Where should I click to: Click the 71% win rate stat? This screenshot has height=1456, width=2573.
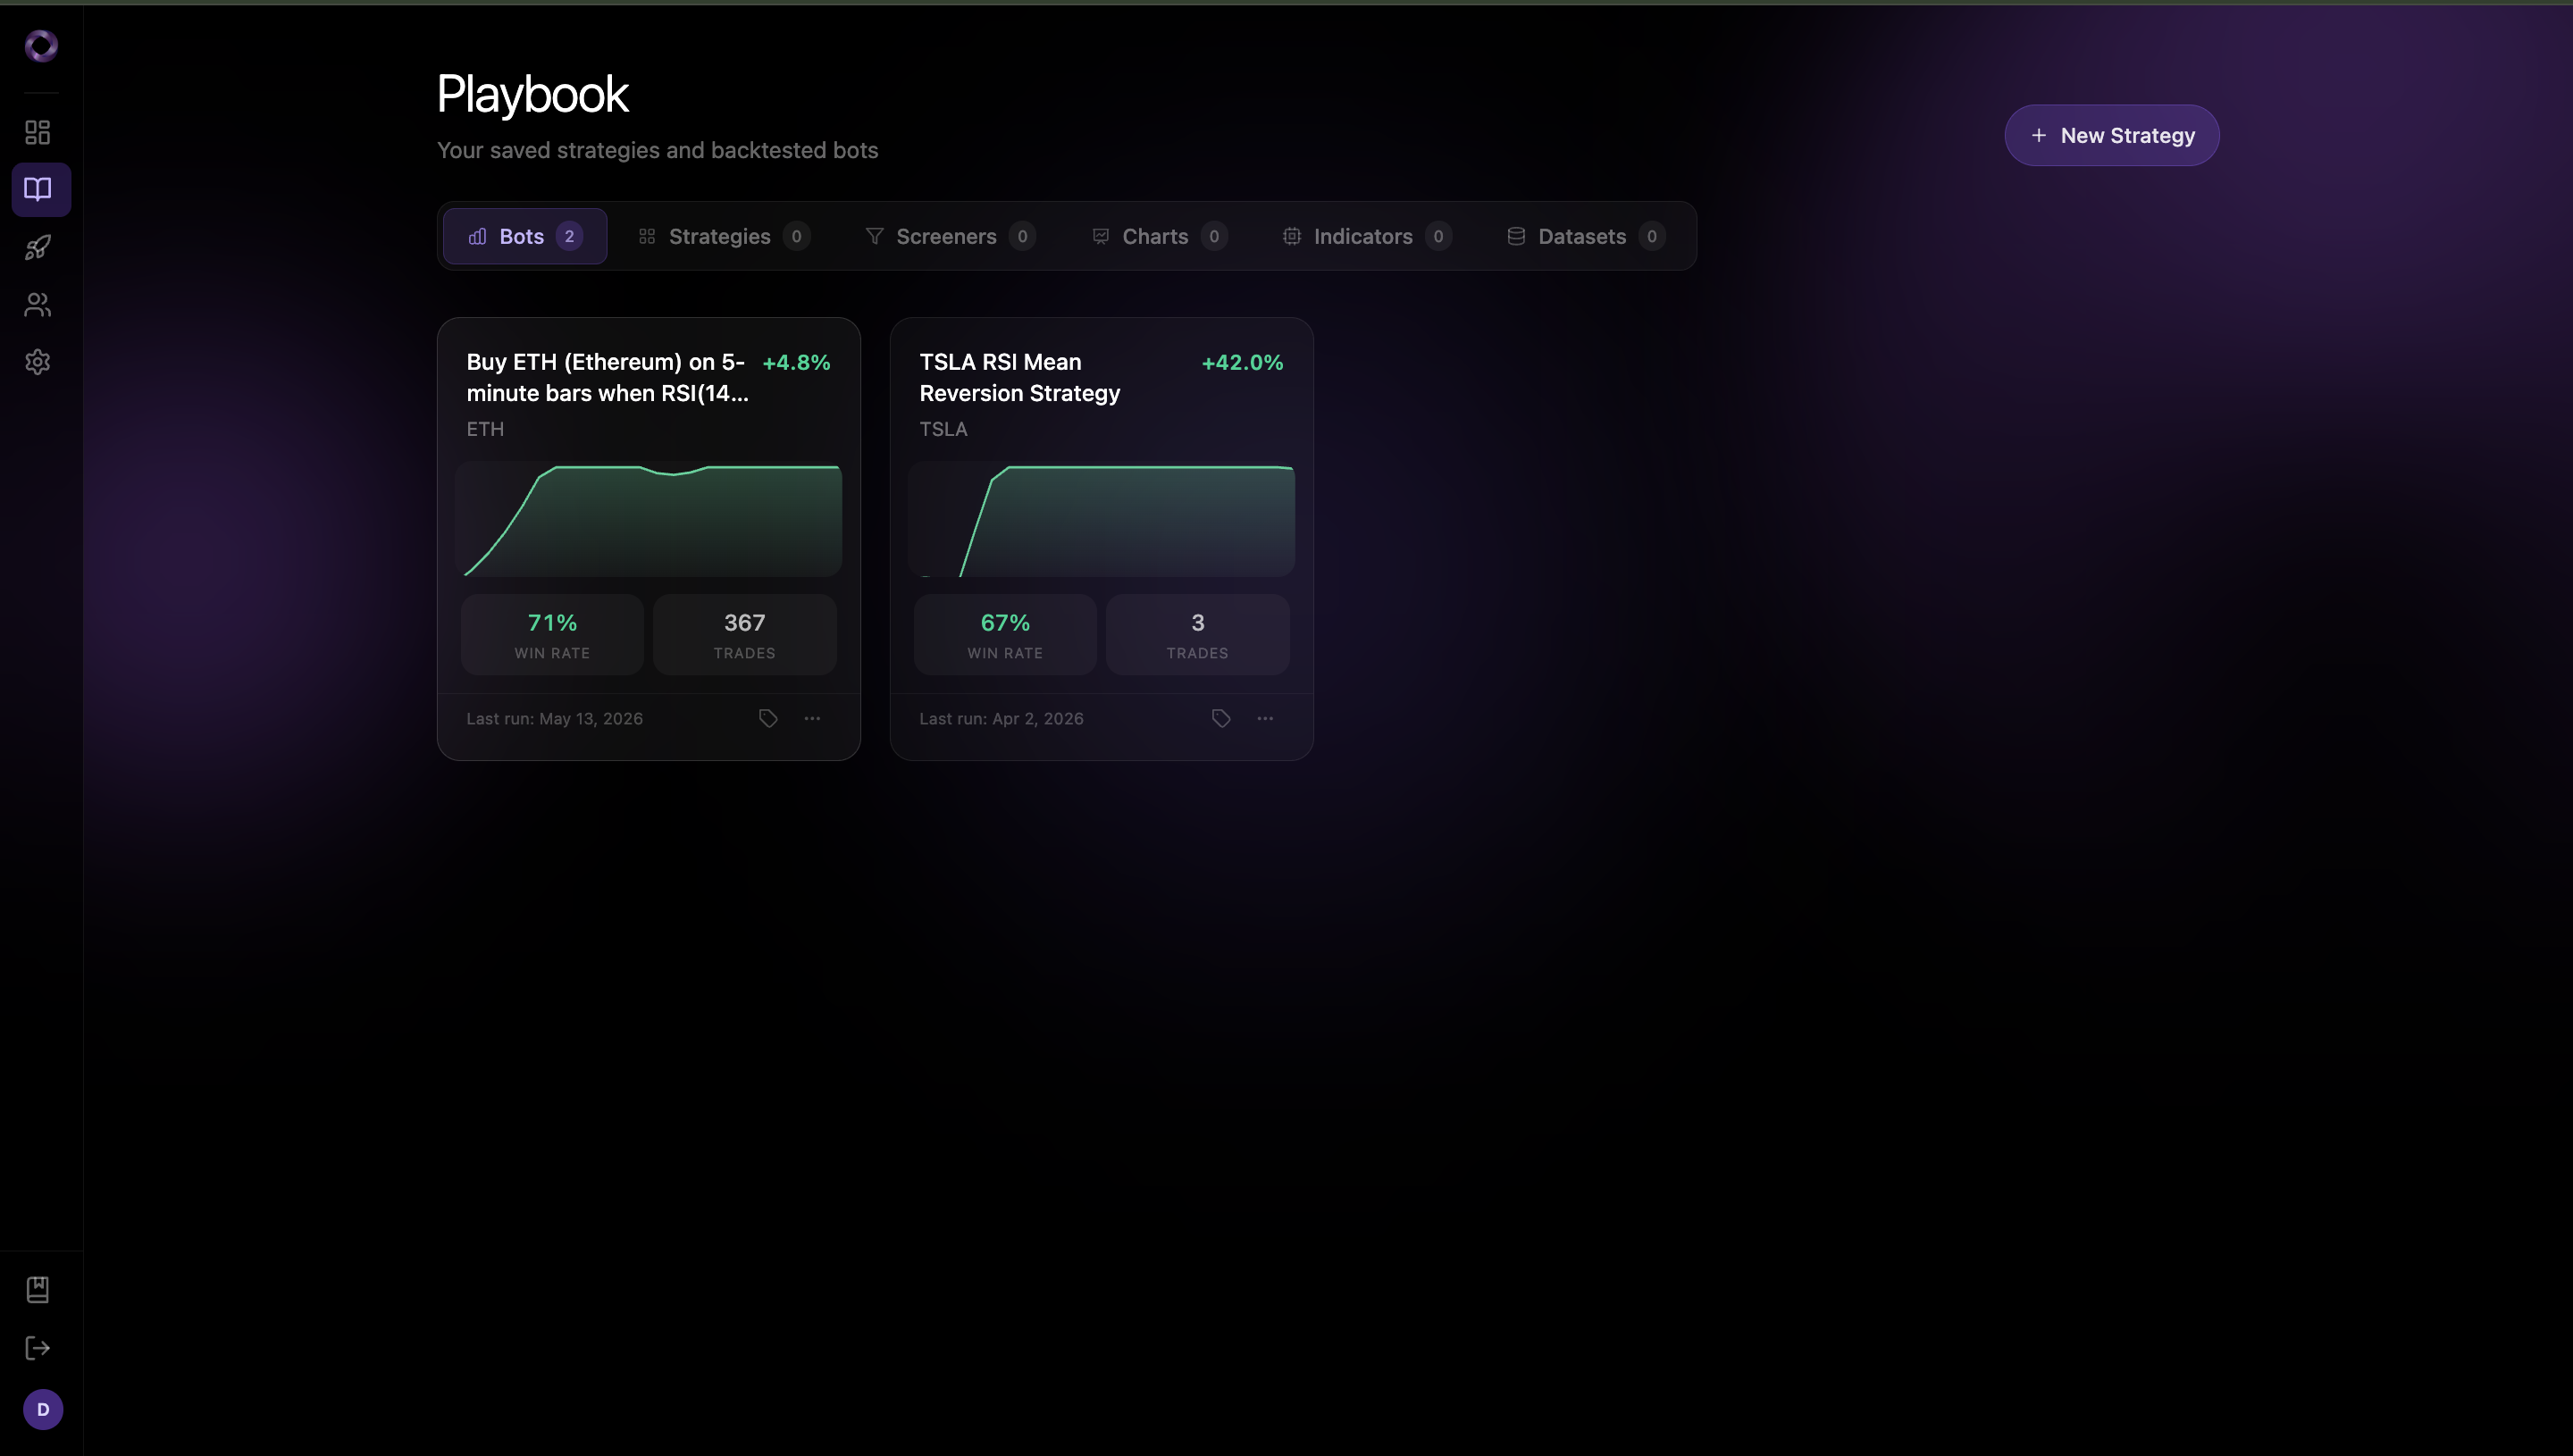pos(552,634)
